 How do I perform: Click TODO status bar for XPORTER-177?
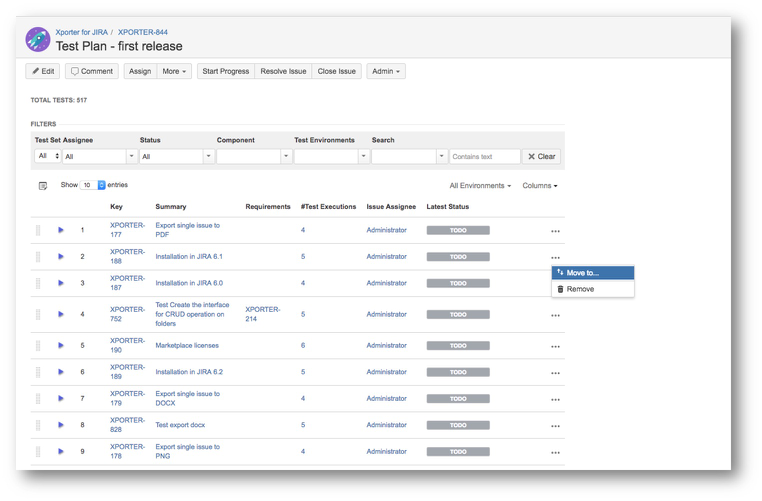[458, 230]
